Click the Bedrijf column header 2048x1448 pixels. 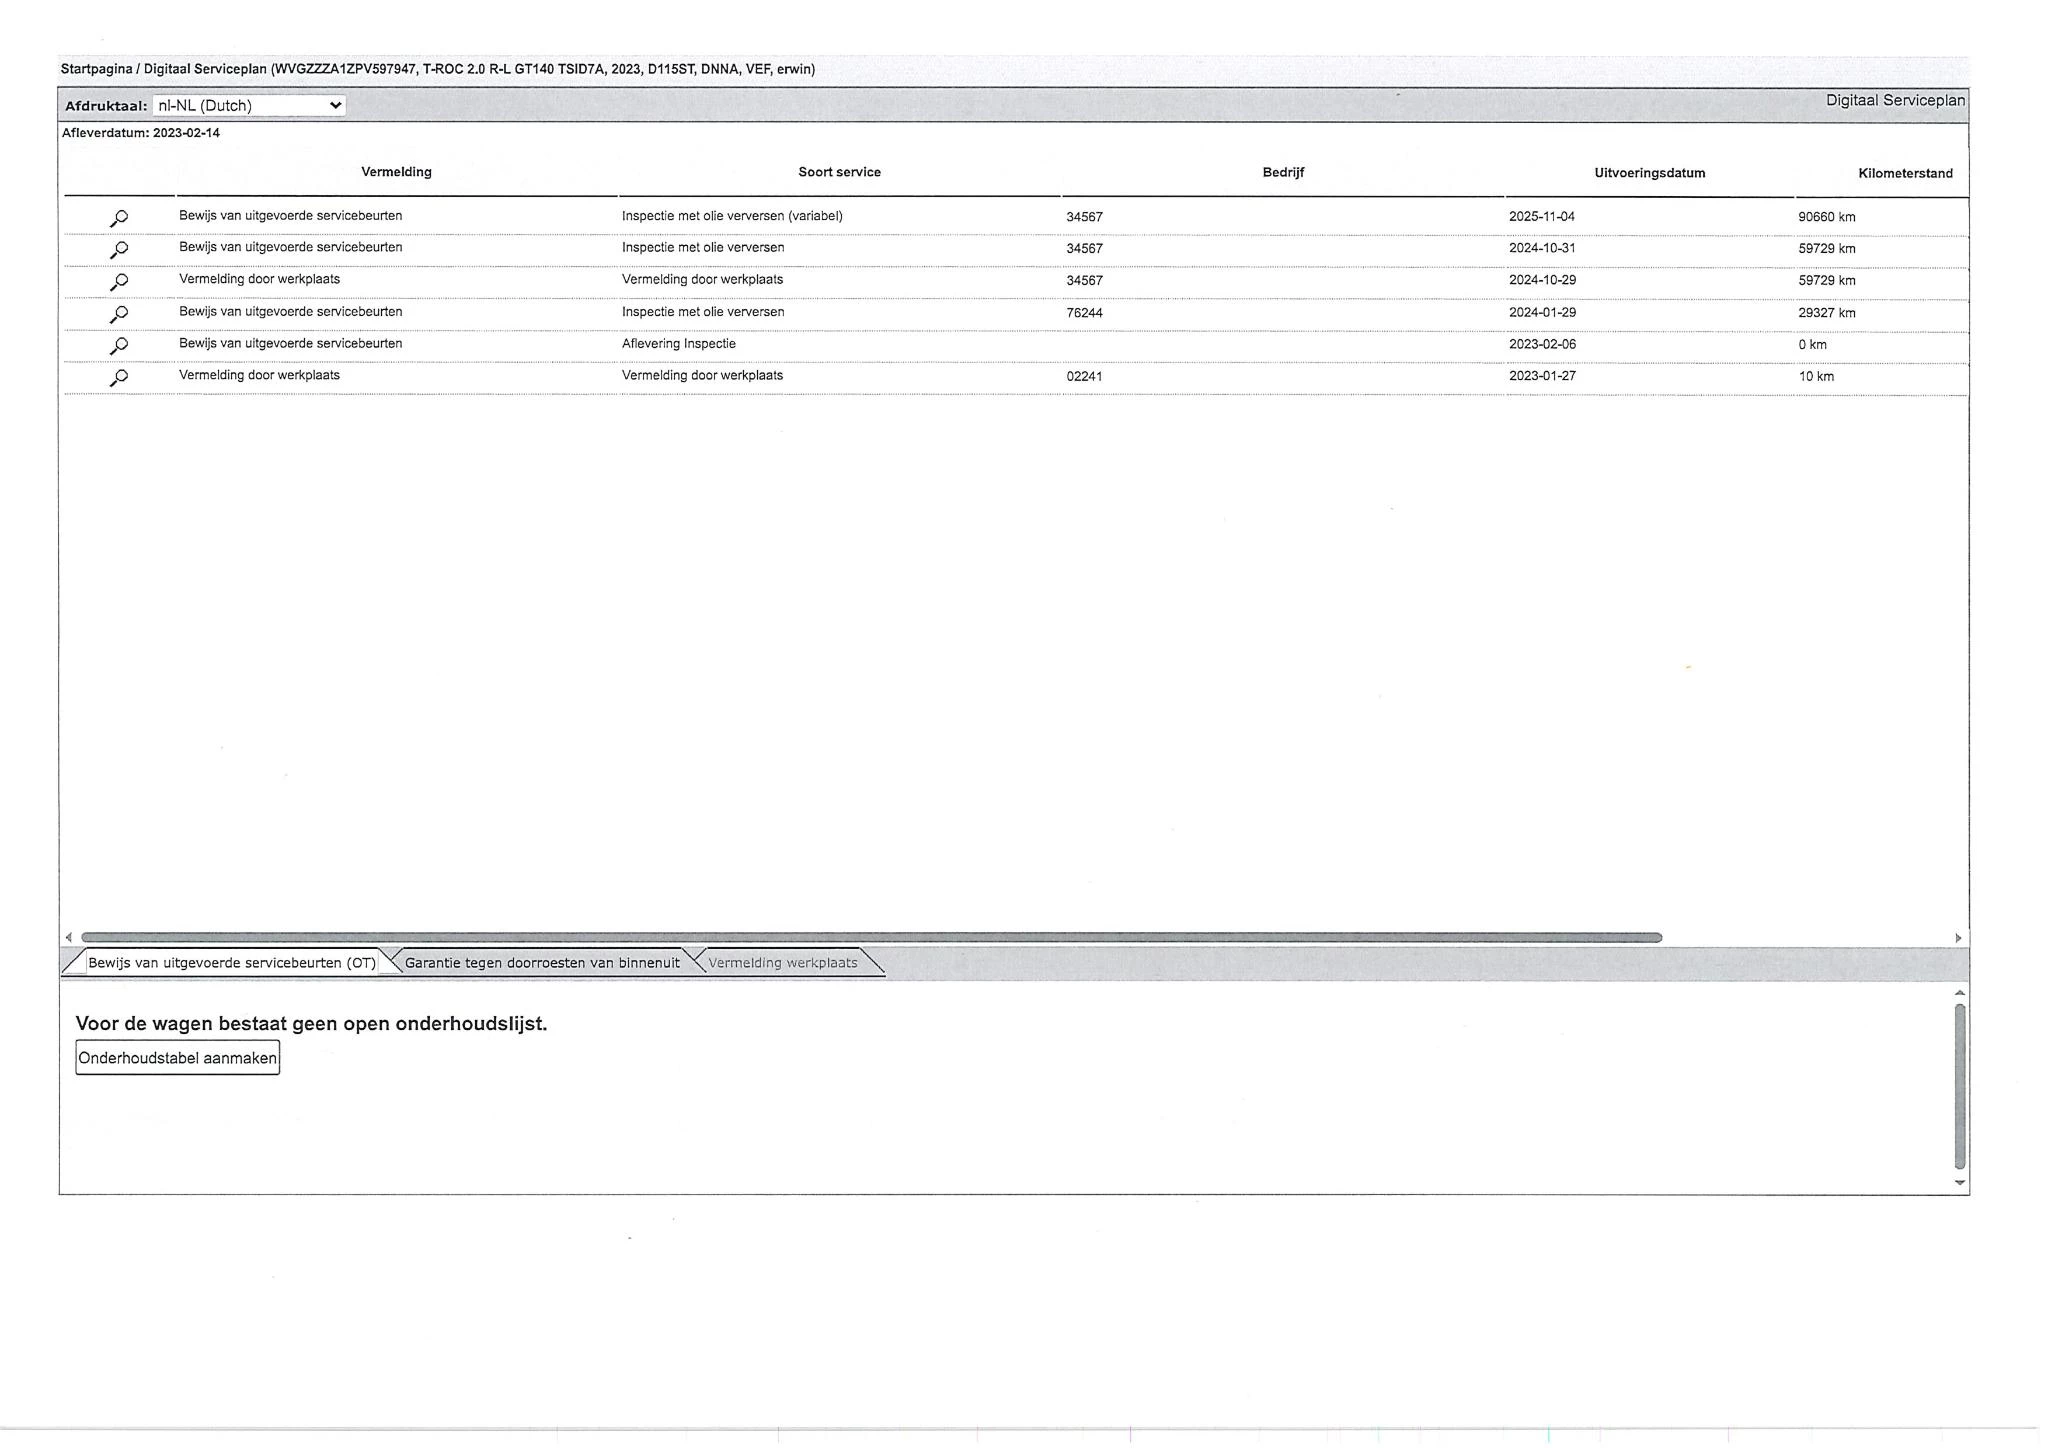point(1283,172)
